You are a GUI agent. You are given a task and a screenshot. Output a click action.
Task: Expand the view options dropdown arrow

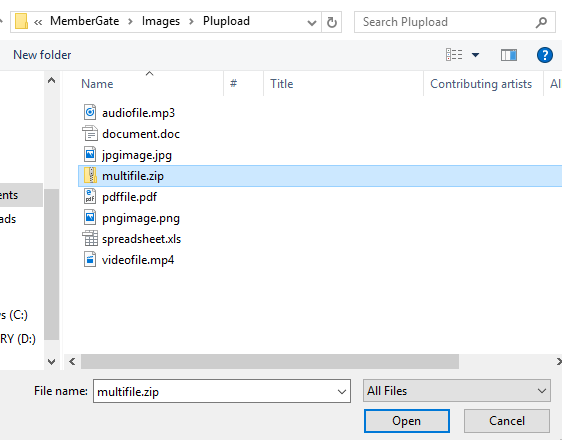[x=475, y=55]
